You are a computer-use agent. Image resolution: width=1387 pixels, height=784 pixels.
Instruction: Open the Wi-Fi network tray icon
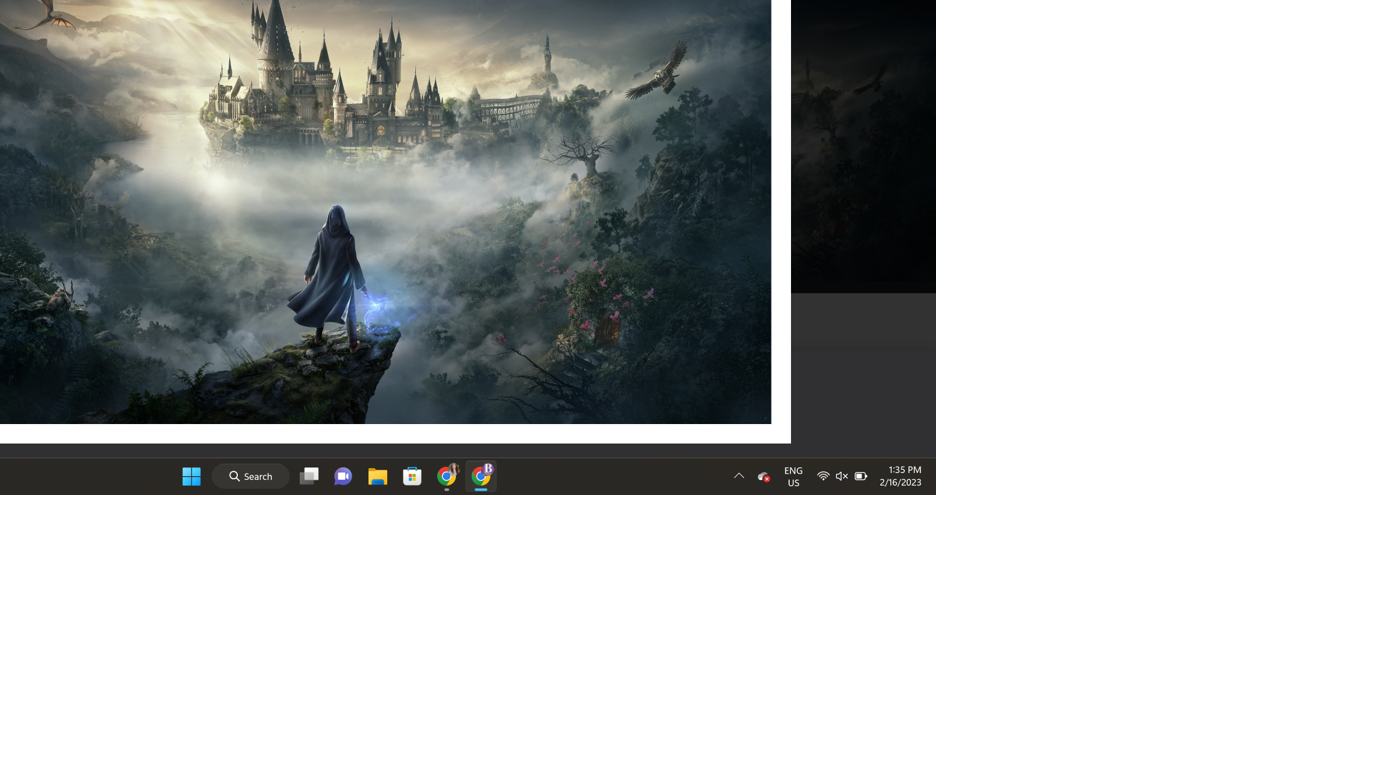[x=823, y=477]
